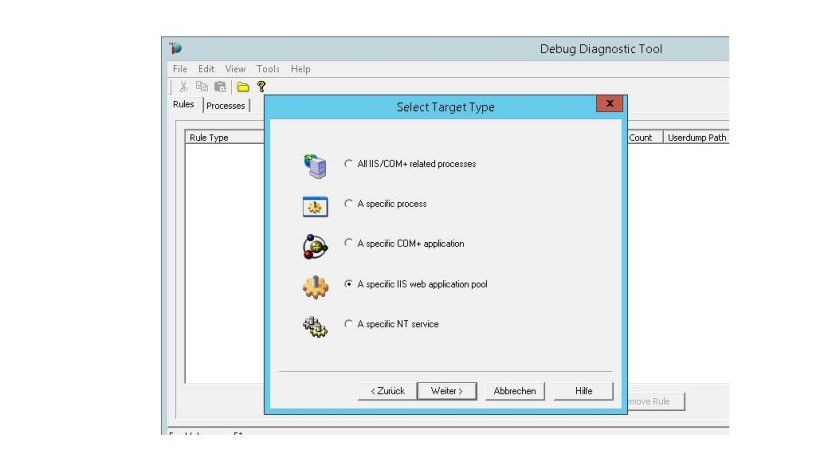Click the help question mark toolbar icon
840x473 pixels.
pyautogui.click(x=261, y=87)
